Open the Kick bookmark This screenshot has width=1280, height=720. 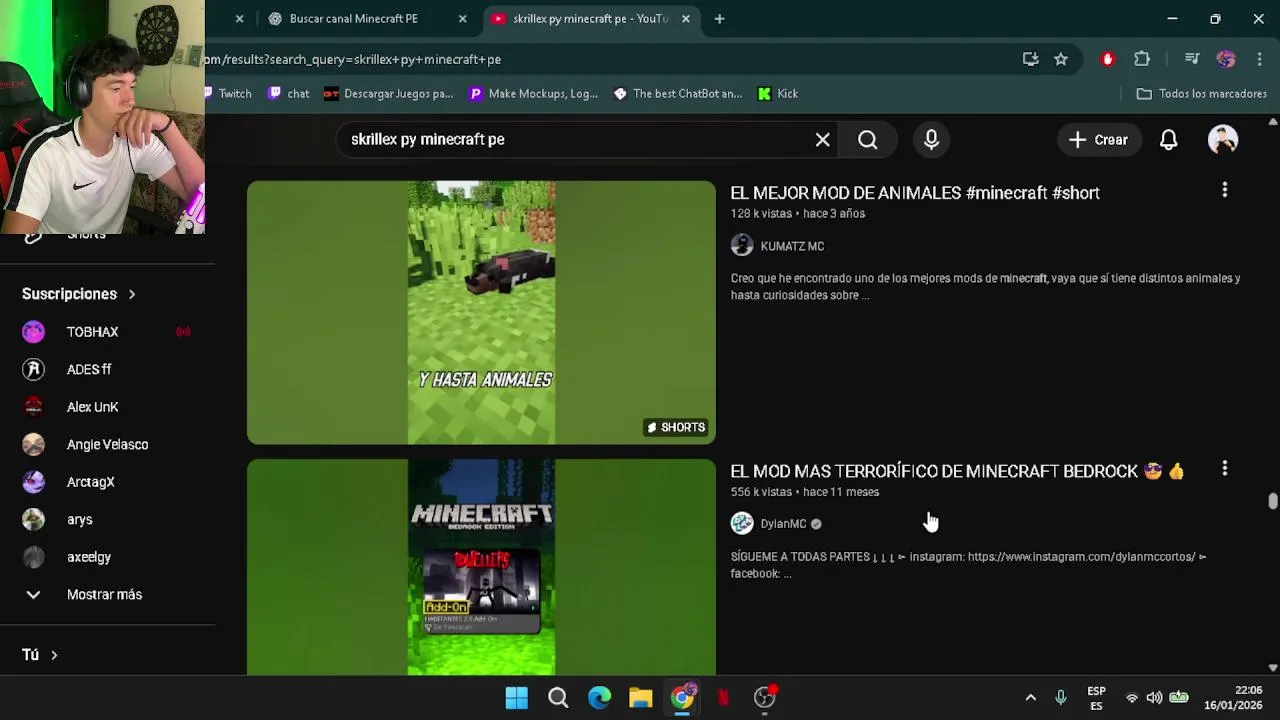(x=778, y=94)
